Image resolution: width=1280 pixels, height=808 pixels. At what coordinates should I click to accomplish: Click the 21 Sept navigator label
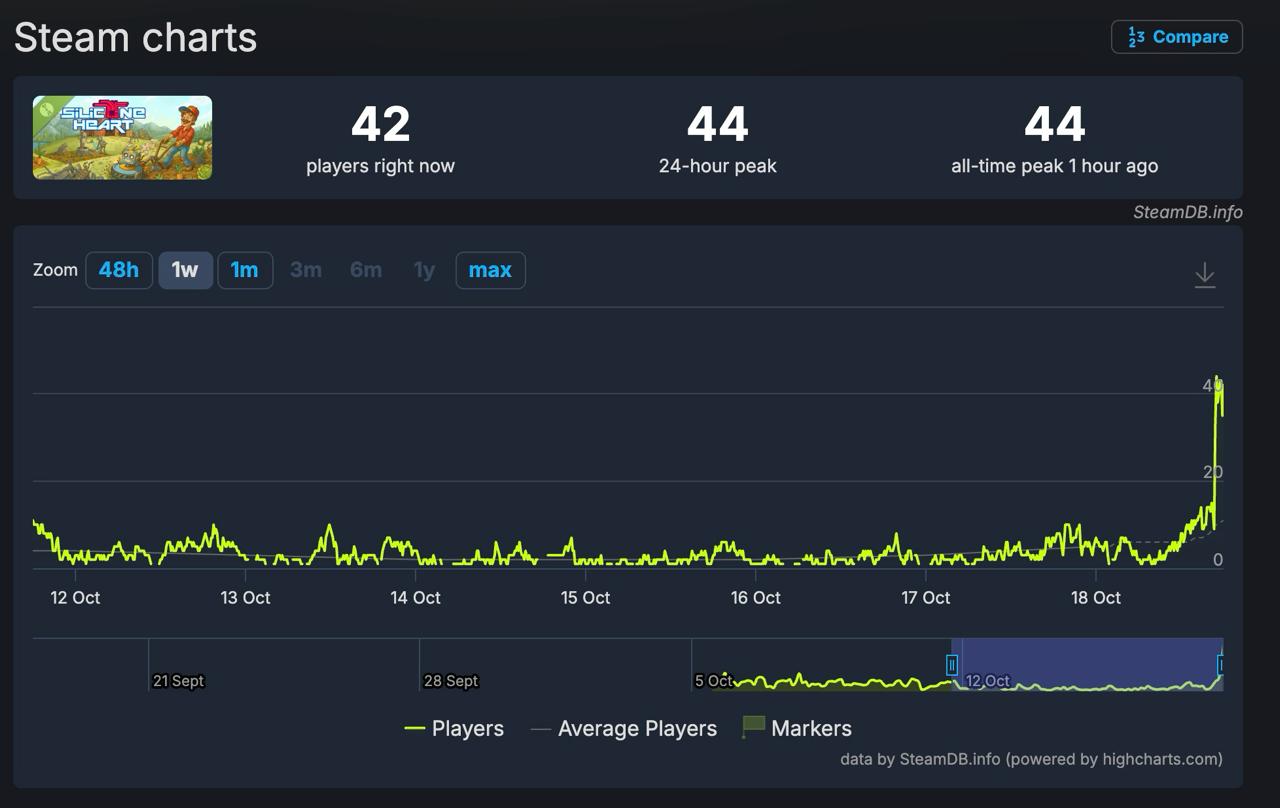point(178,681)
